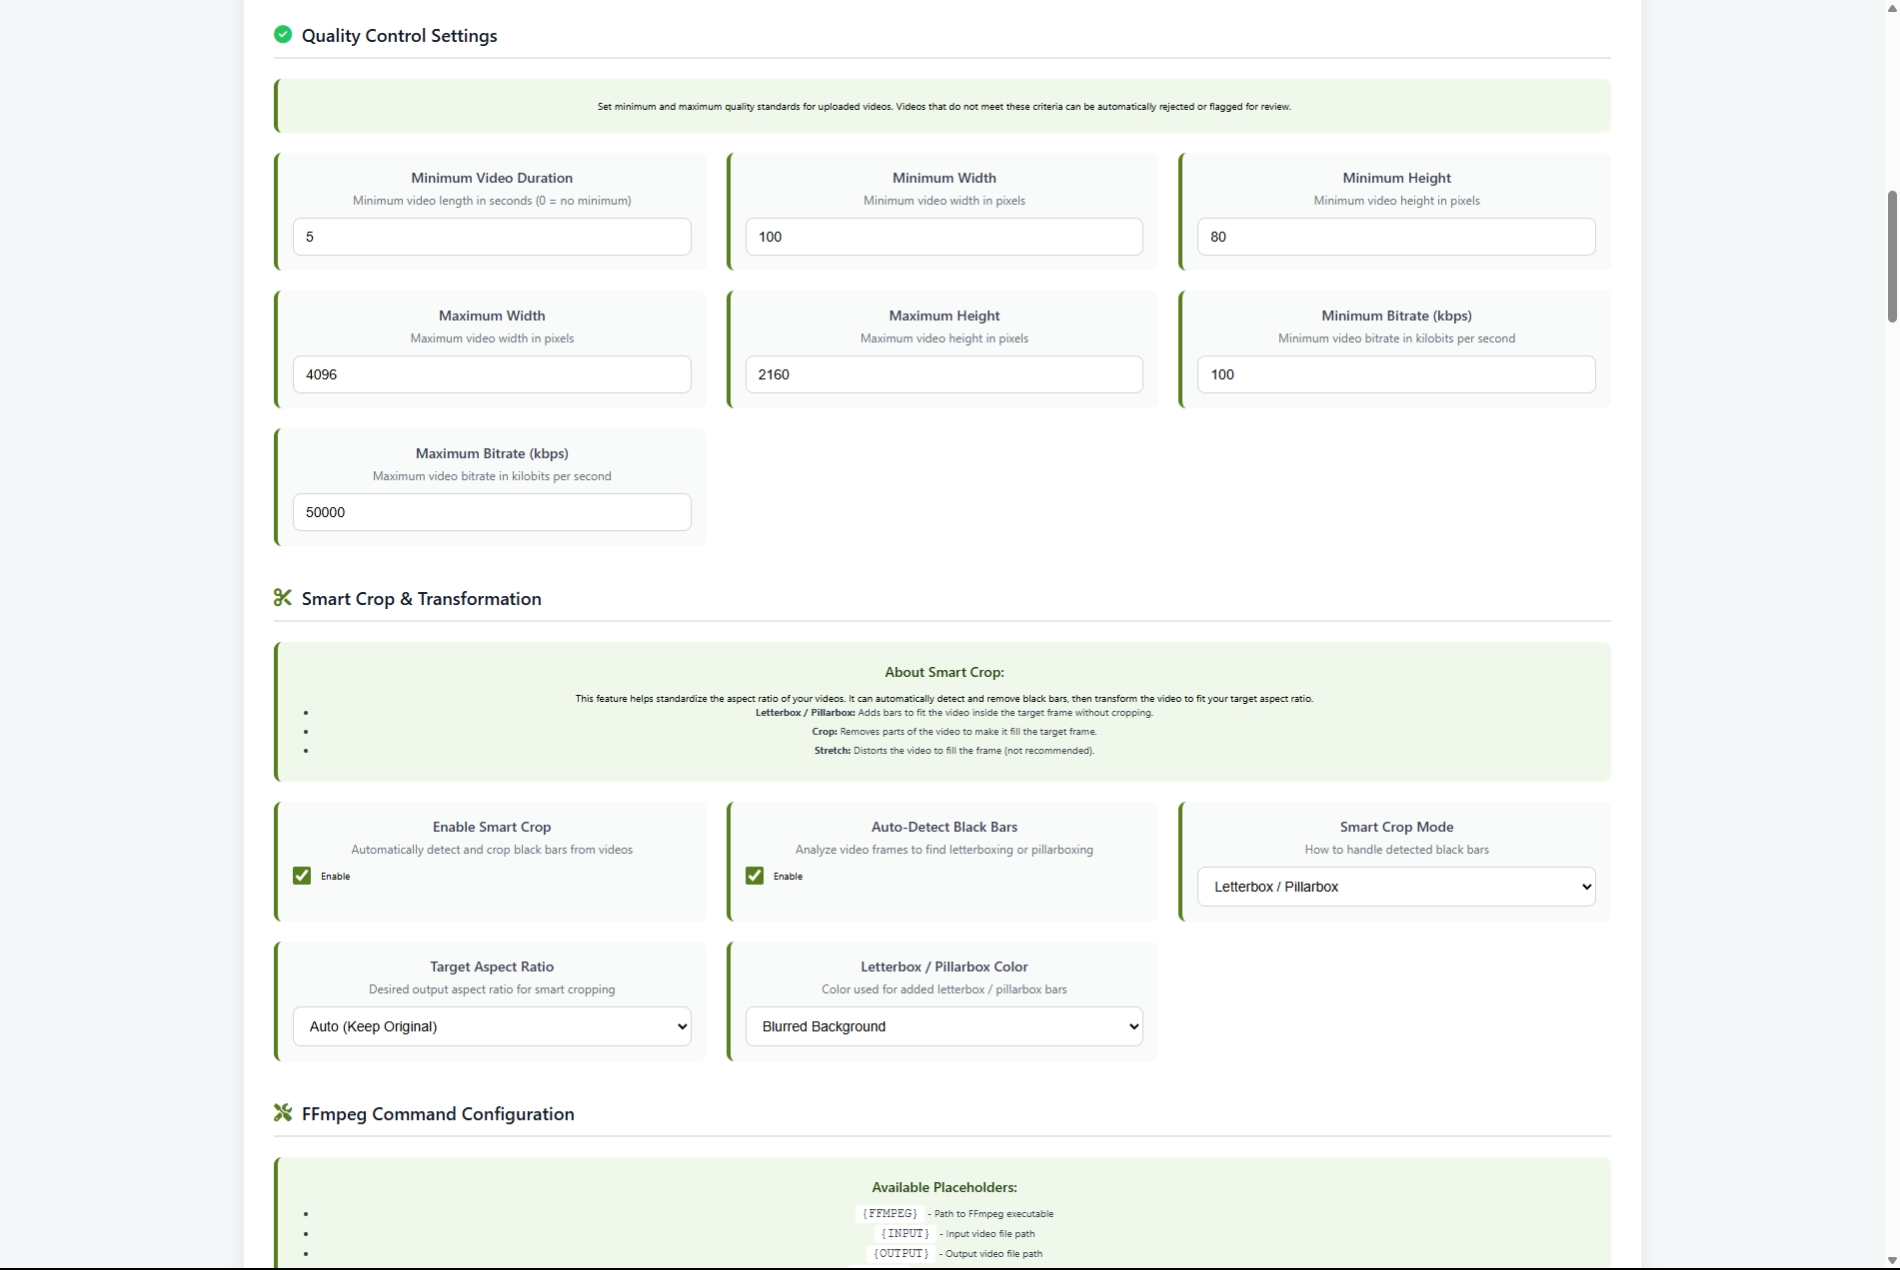The image size is (1900, 1270).
Task: Open the Smart Crop Mode dropdown
Action: pyautogui.click(x=1396, y=887)
